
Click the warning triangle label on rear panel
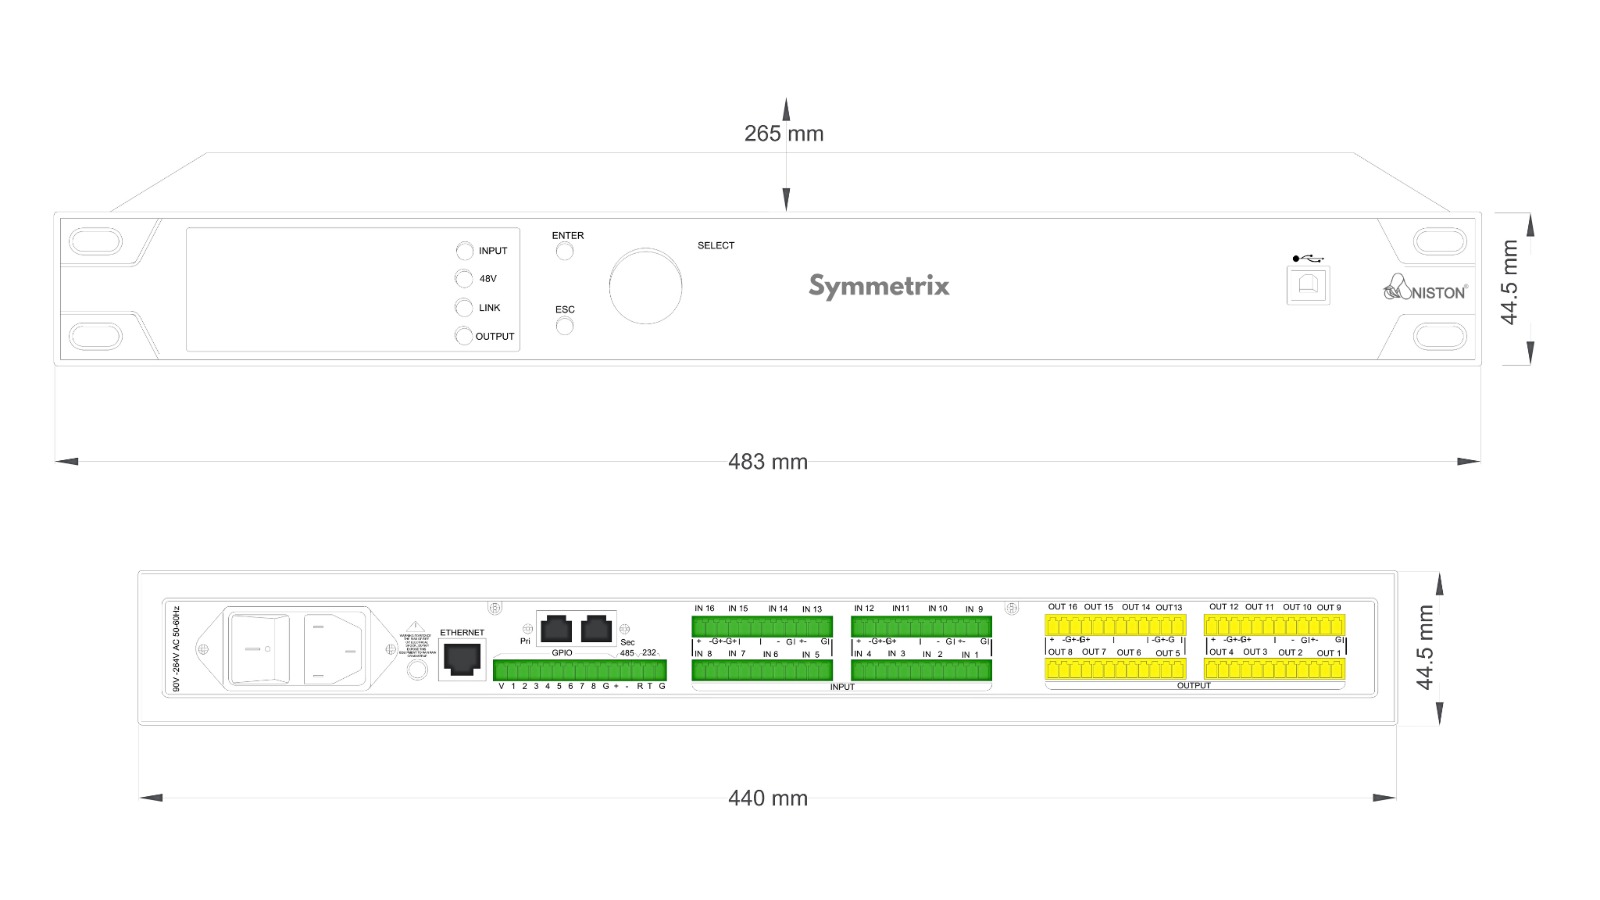point(417,628)
